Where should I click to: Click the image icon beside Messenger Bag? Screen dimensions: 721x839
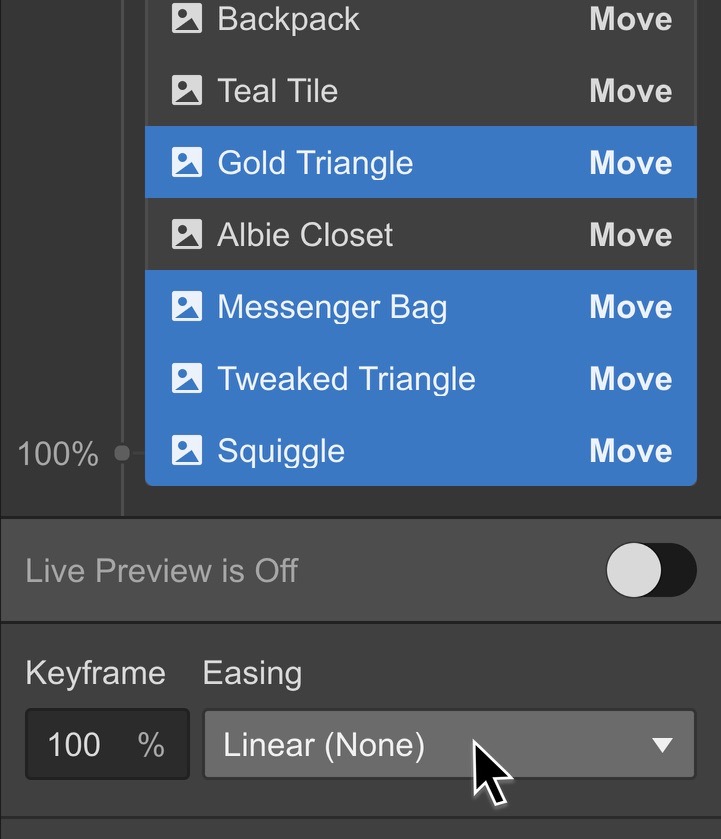[187, 306]
